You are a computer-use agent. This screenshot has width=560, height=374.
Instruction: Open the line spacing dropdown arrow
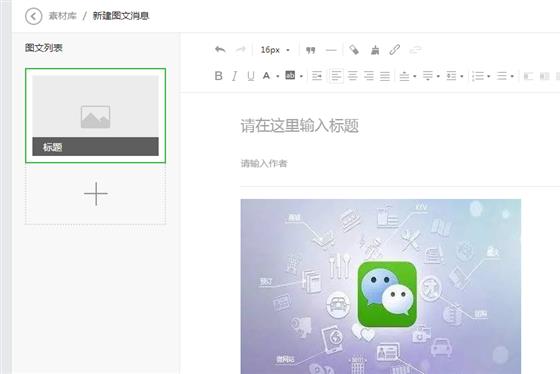tap(462, 76)
